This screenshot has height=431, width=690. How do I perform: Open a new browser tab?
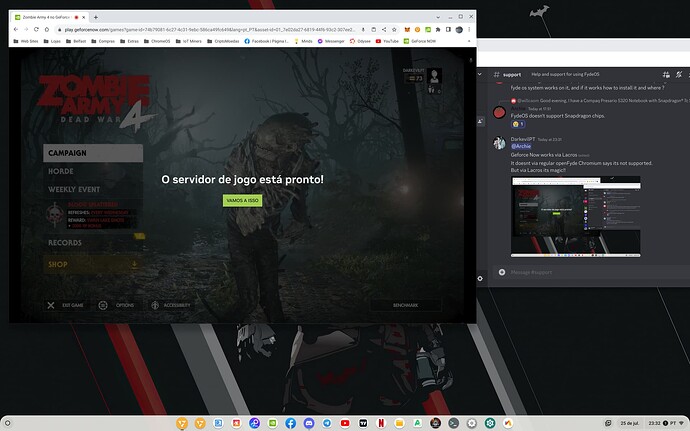(95, 17)
